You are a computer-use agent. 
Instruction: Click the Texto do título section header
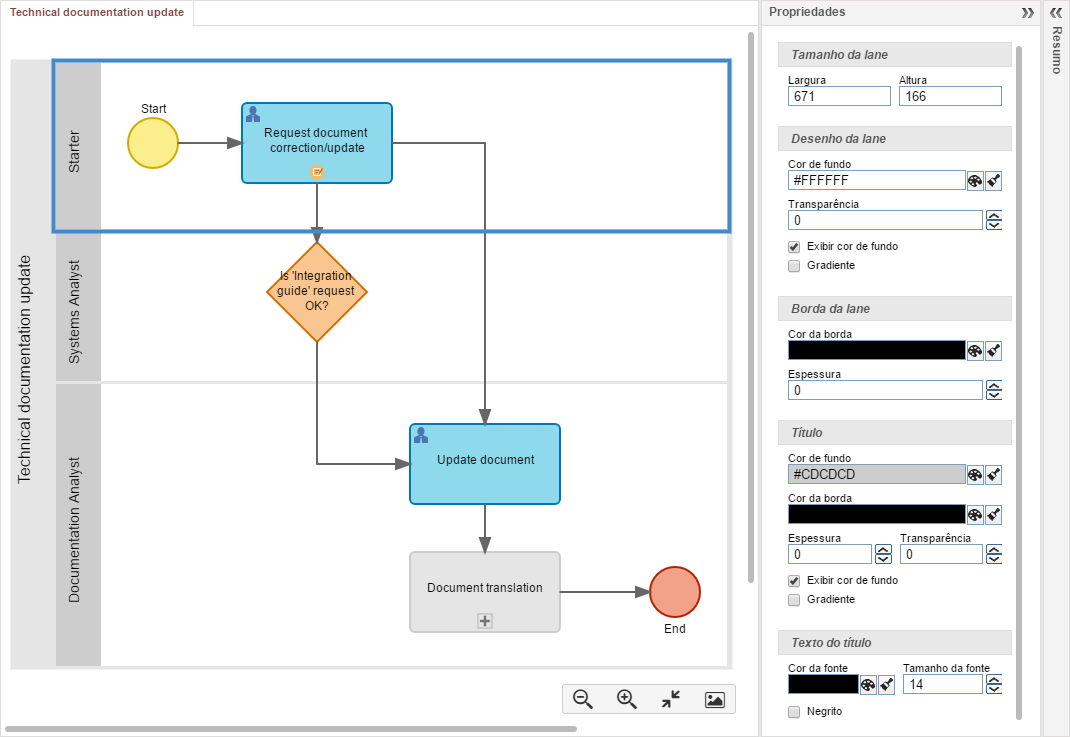pos(894,643)
